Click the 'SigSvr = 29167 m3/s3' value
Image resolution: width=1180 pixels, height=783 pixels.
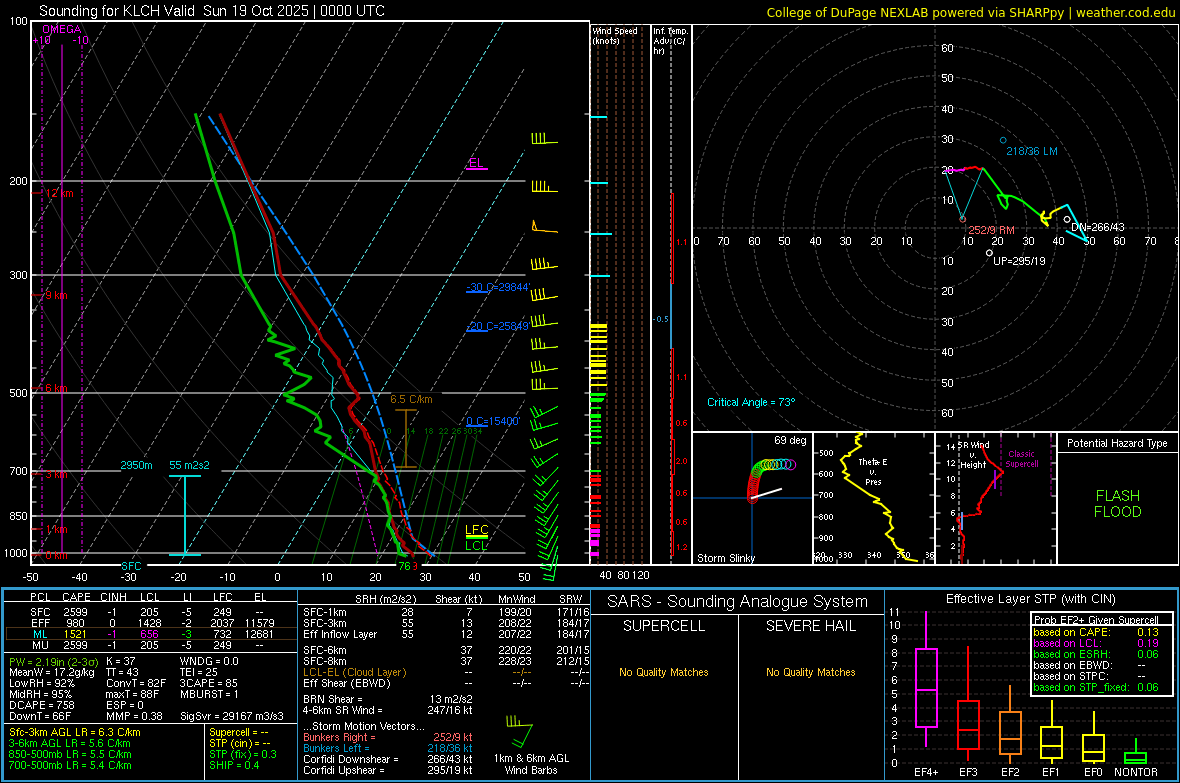pos(232,716)
